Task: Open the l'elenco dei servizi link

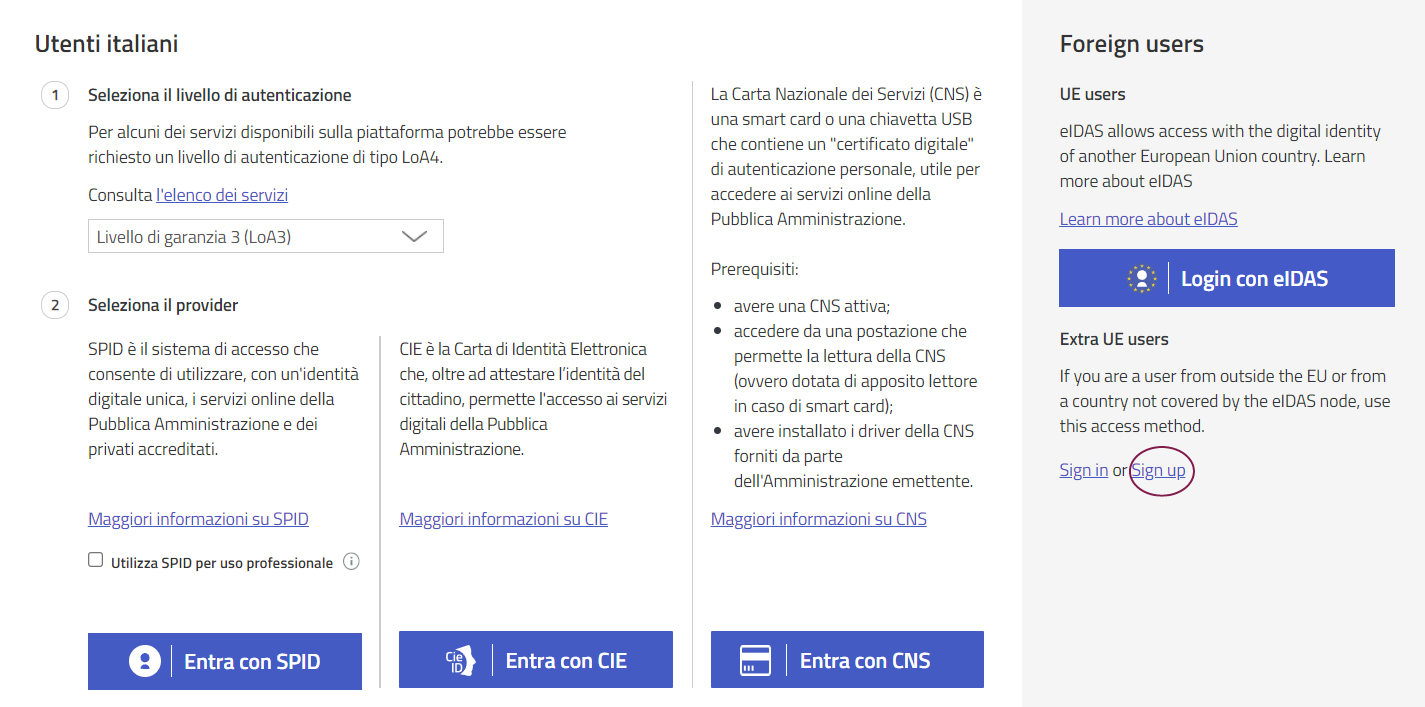Action: coord(222,195)
